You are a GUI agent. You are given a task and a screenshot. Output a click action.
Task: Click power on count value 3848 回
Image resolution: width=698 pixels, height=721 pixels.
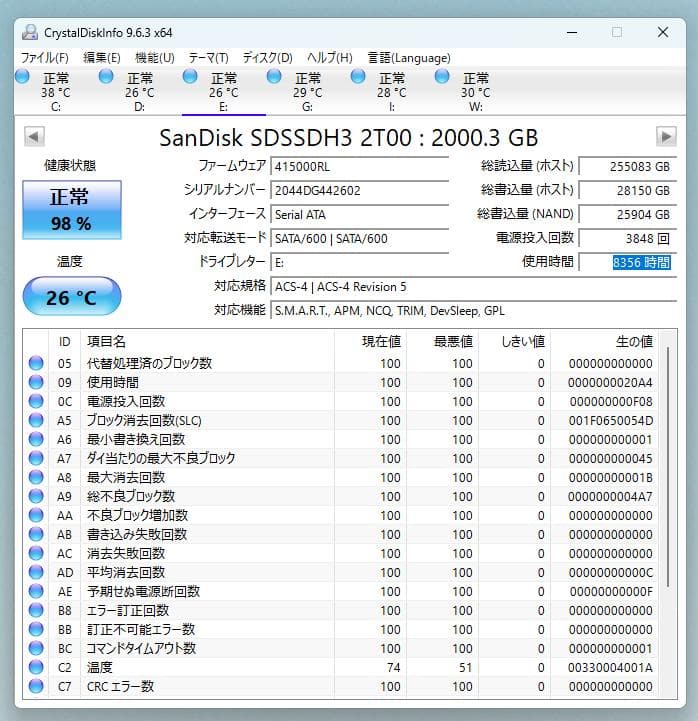[628, 239]
